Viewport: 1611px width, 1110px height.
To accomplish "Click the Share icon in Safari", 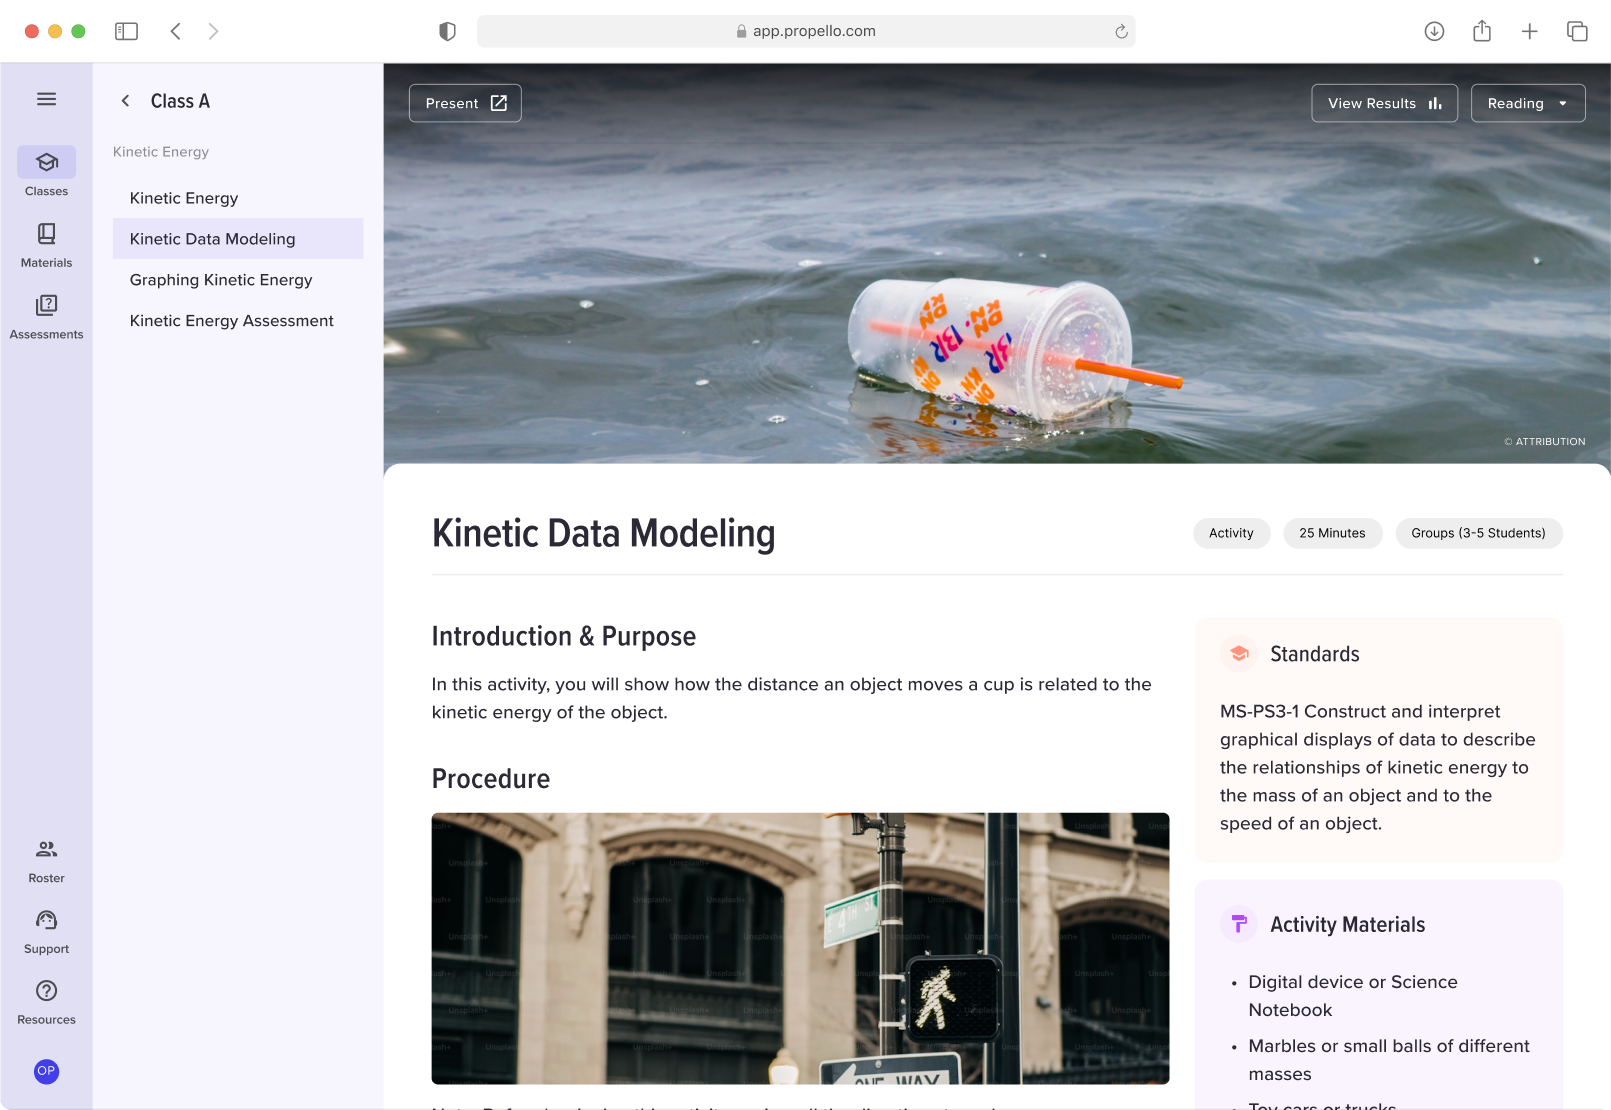I will 1482,31.
